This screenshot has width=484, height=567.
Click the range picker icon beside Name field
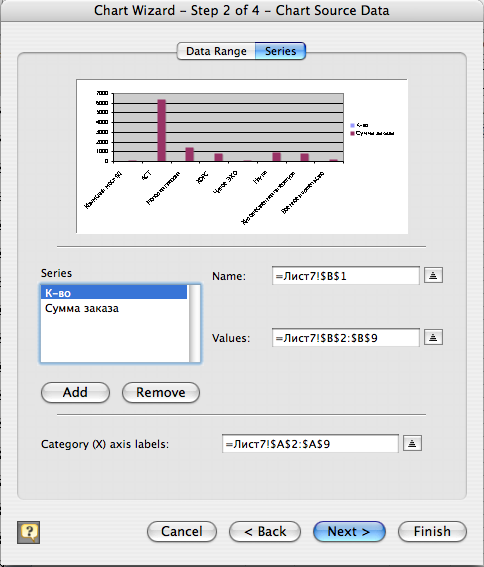[433, 276]
